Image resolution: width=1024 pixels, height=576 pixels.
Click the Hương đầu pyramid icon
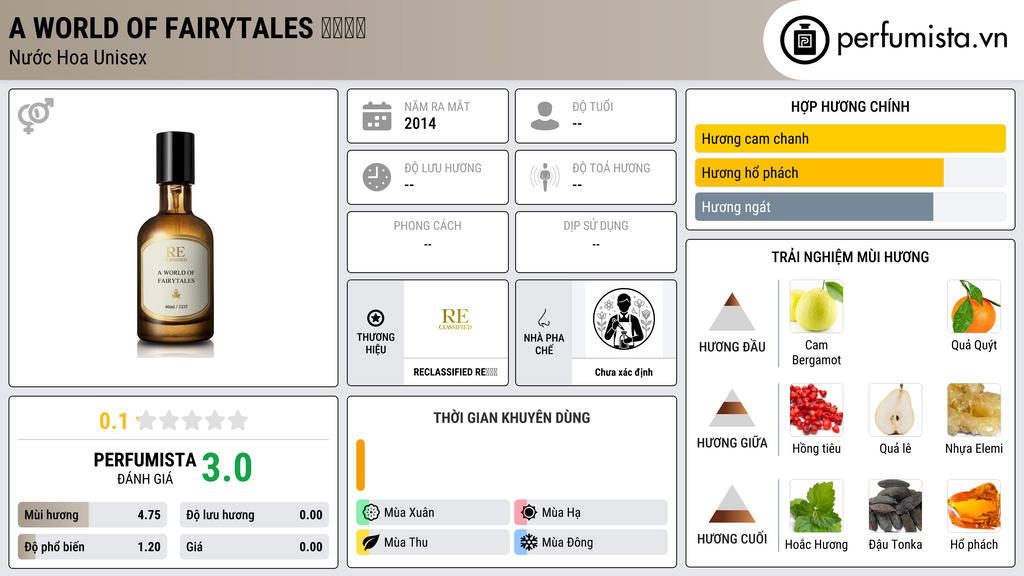coord(732,312)
